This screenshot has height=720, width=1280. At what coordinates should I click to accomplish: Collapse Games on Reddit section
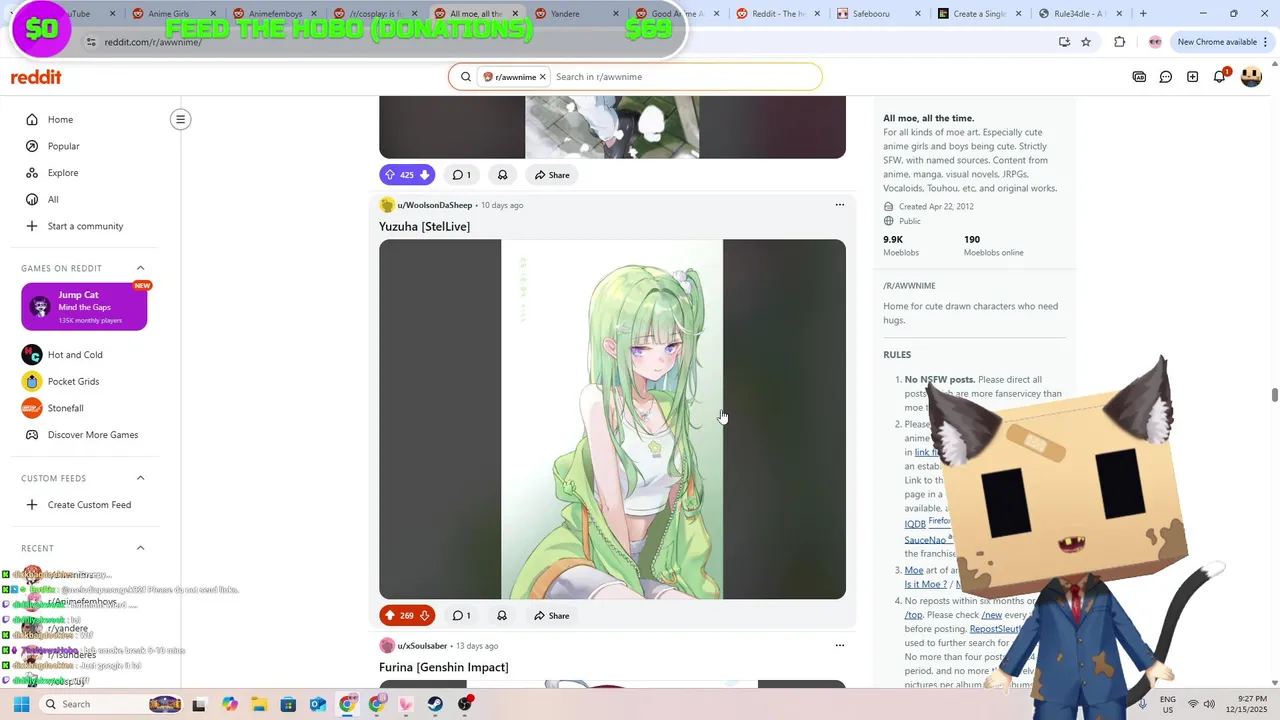coord(140,268)
